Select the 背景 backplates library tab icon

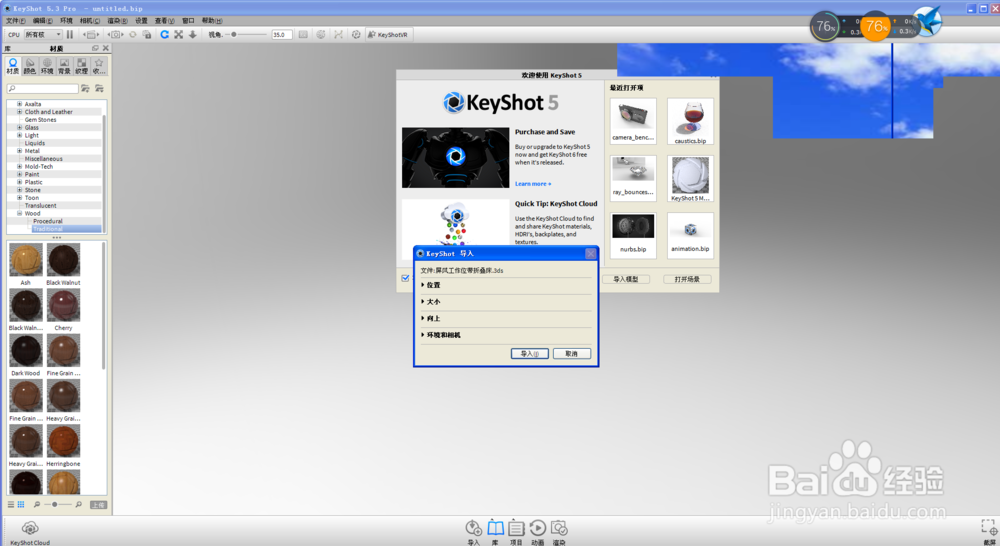(x=64, y=66)
